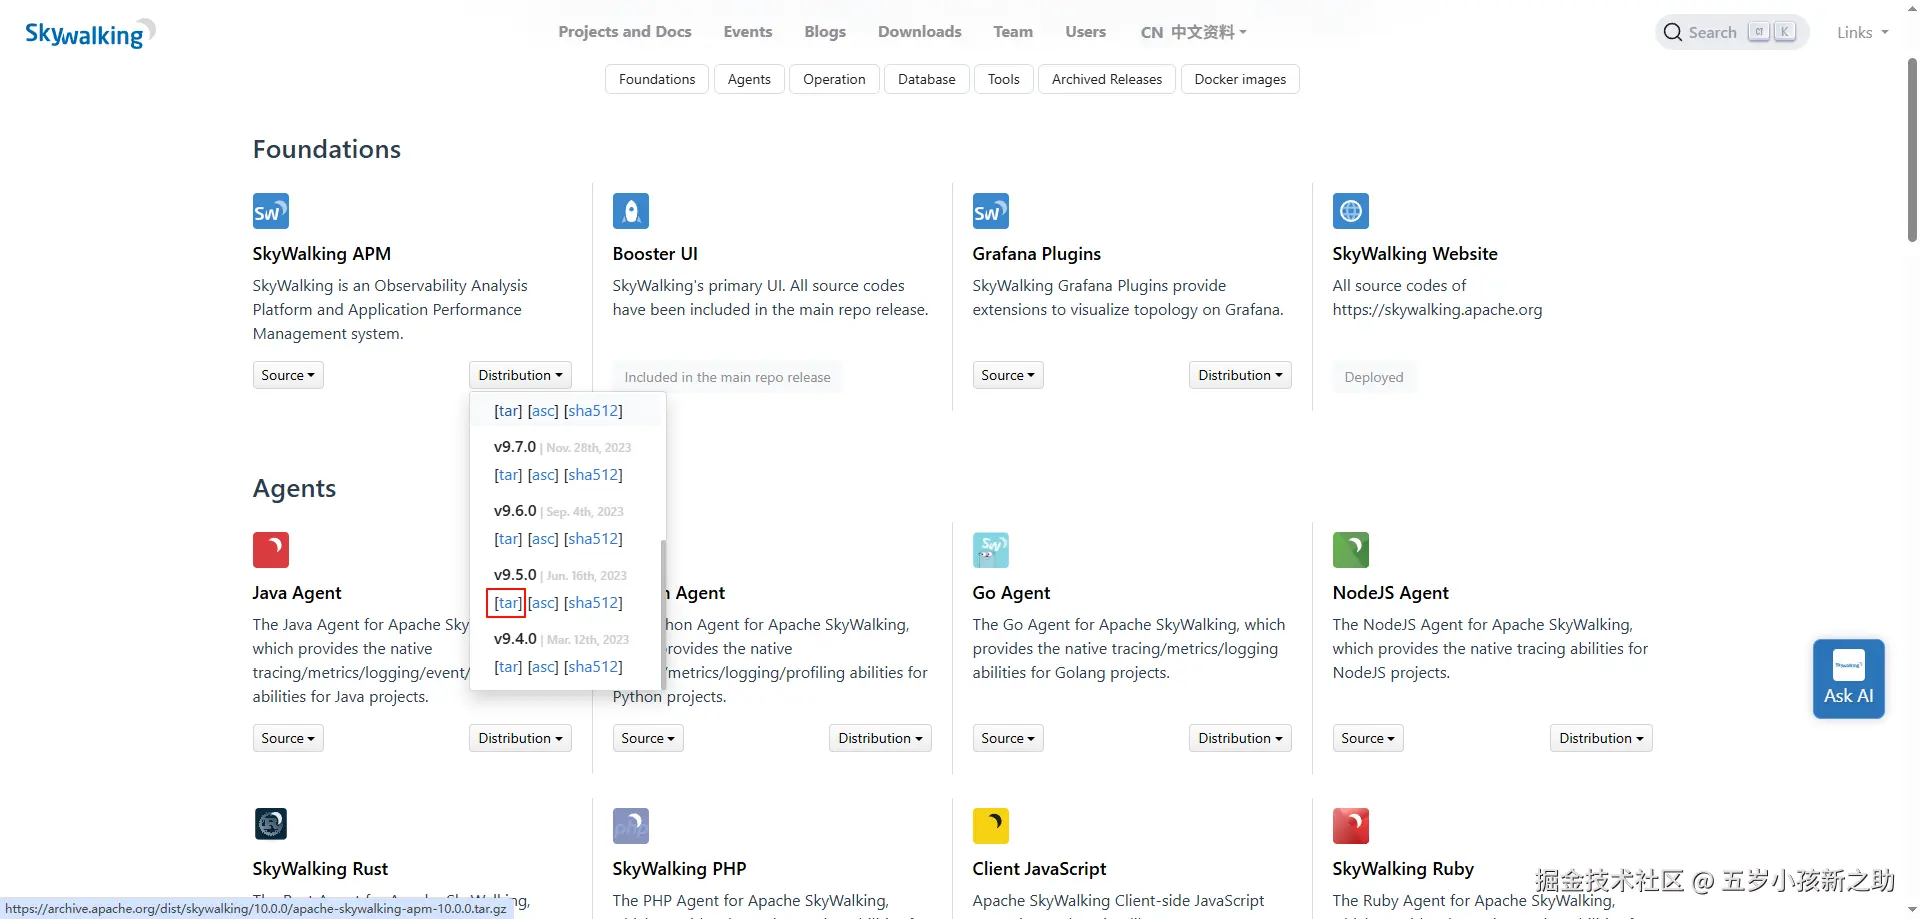Jump to Tools section tab
The image size is (1920, 919).
coord(1004,79)
